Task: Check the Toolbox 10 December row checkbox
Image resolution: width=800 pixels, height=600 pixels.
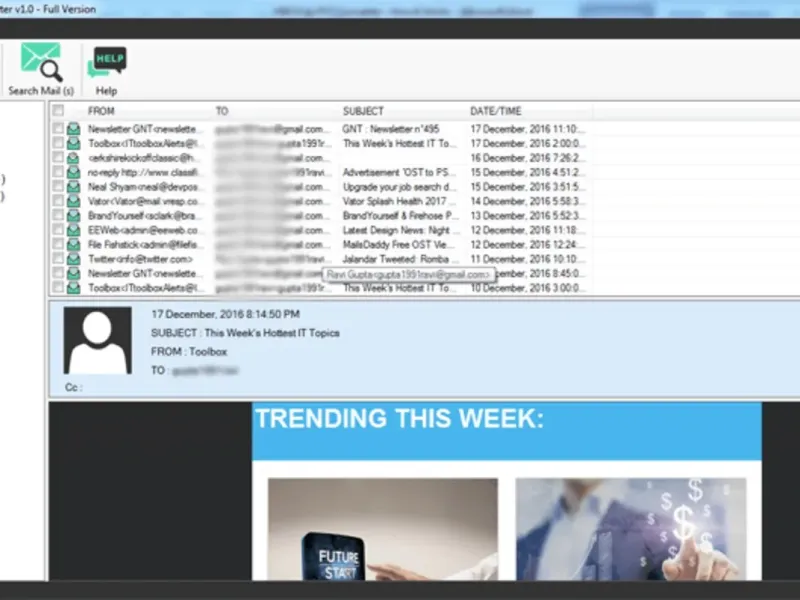Action: pos(58,287)
